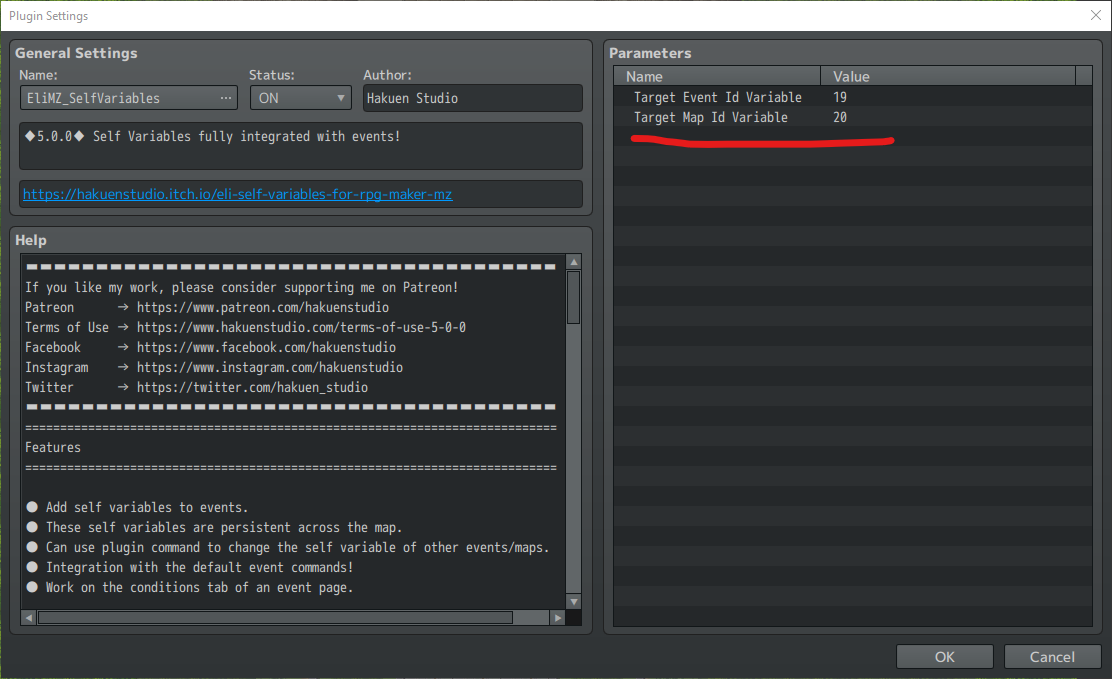
Task: Click the Help horizontal scrollbar thumb
Action: click(275, 617)
